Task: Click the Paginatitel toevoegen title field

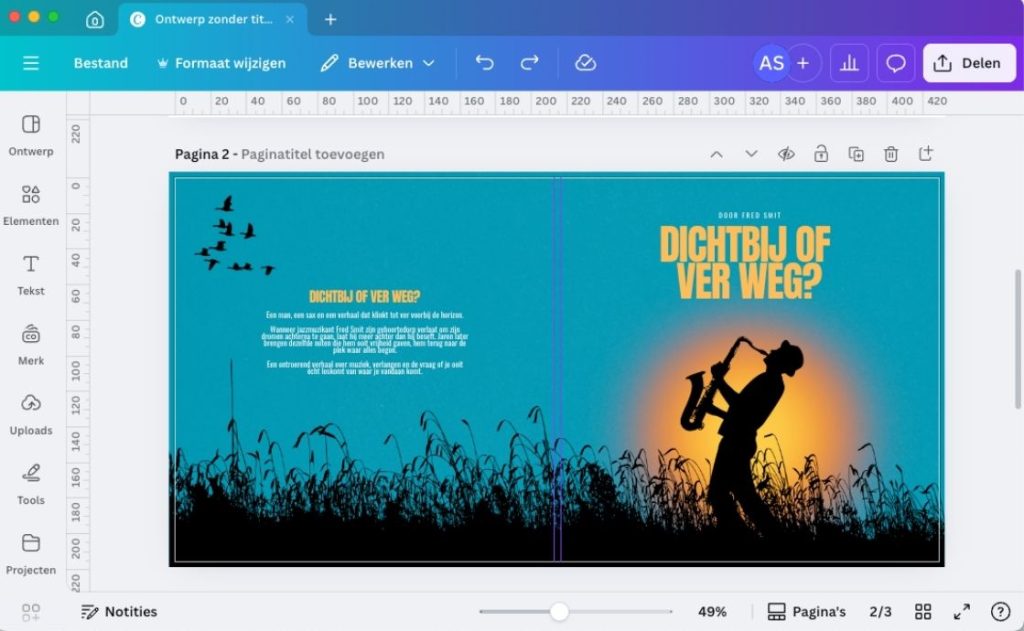Action: (312, 154)
